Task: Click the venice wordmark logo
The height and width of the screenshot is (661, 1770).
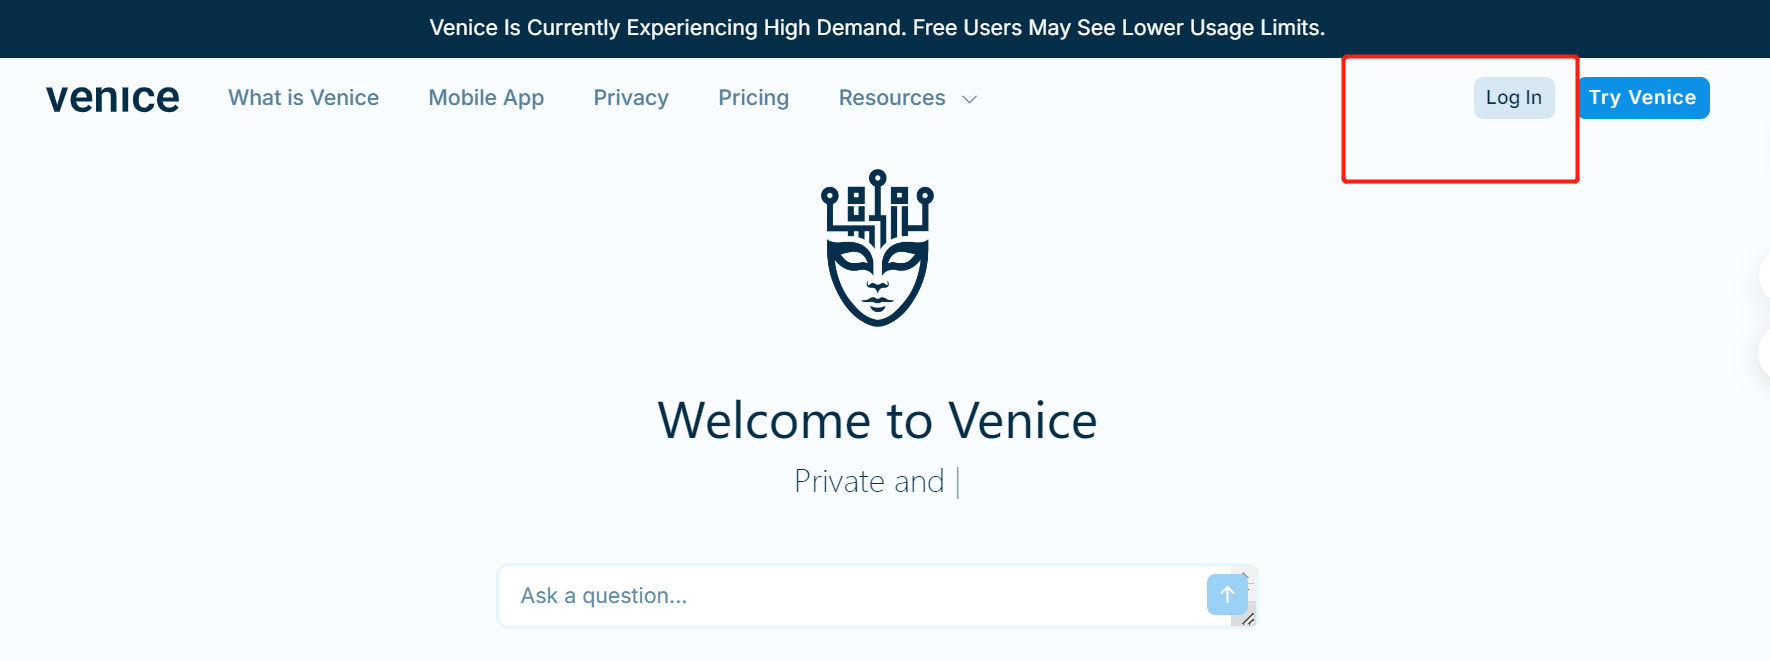Action: [113, 98]
